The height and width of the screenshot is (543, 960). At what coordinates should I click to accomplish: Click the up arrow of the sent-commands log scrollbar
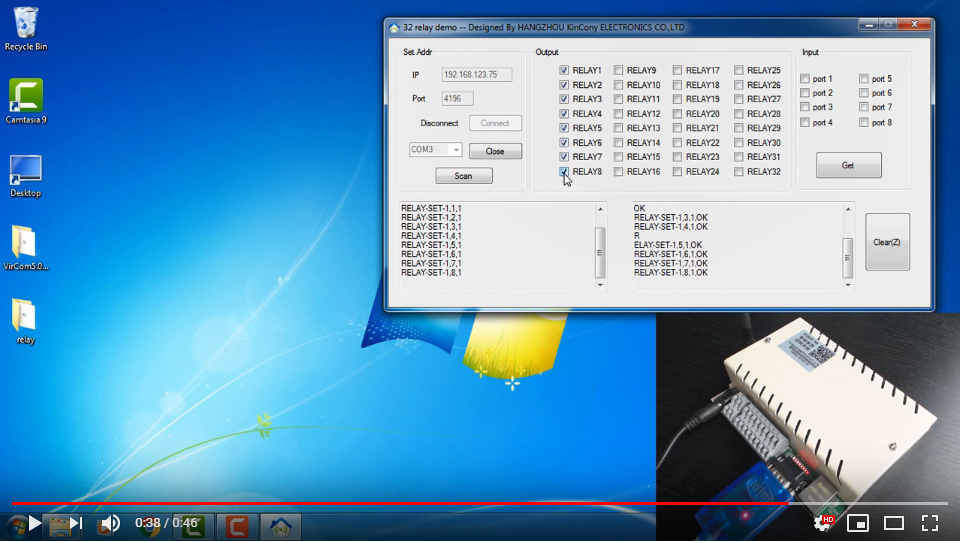[x=600, y=209]
